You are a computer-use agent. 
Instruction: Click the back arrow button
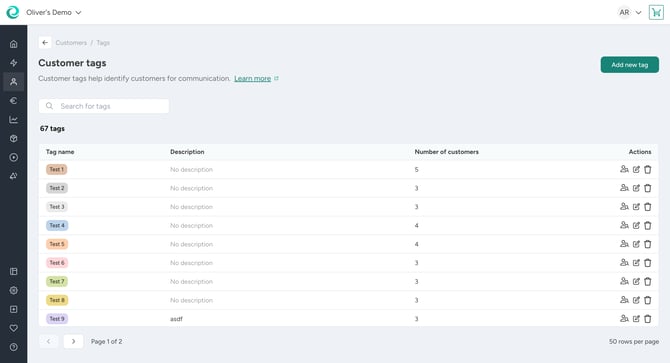(45, 43)
